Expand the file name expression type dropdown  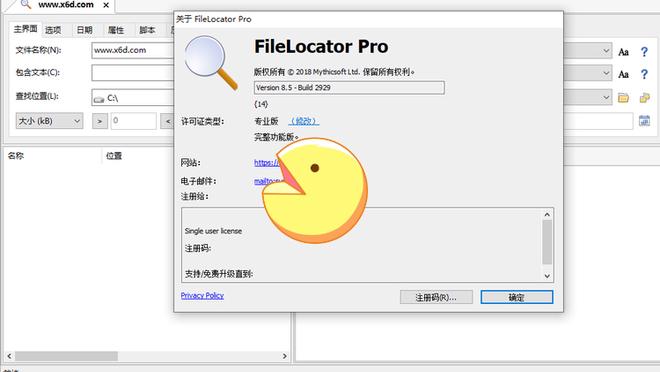coord(606,50)
